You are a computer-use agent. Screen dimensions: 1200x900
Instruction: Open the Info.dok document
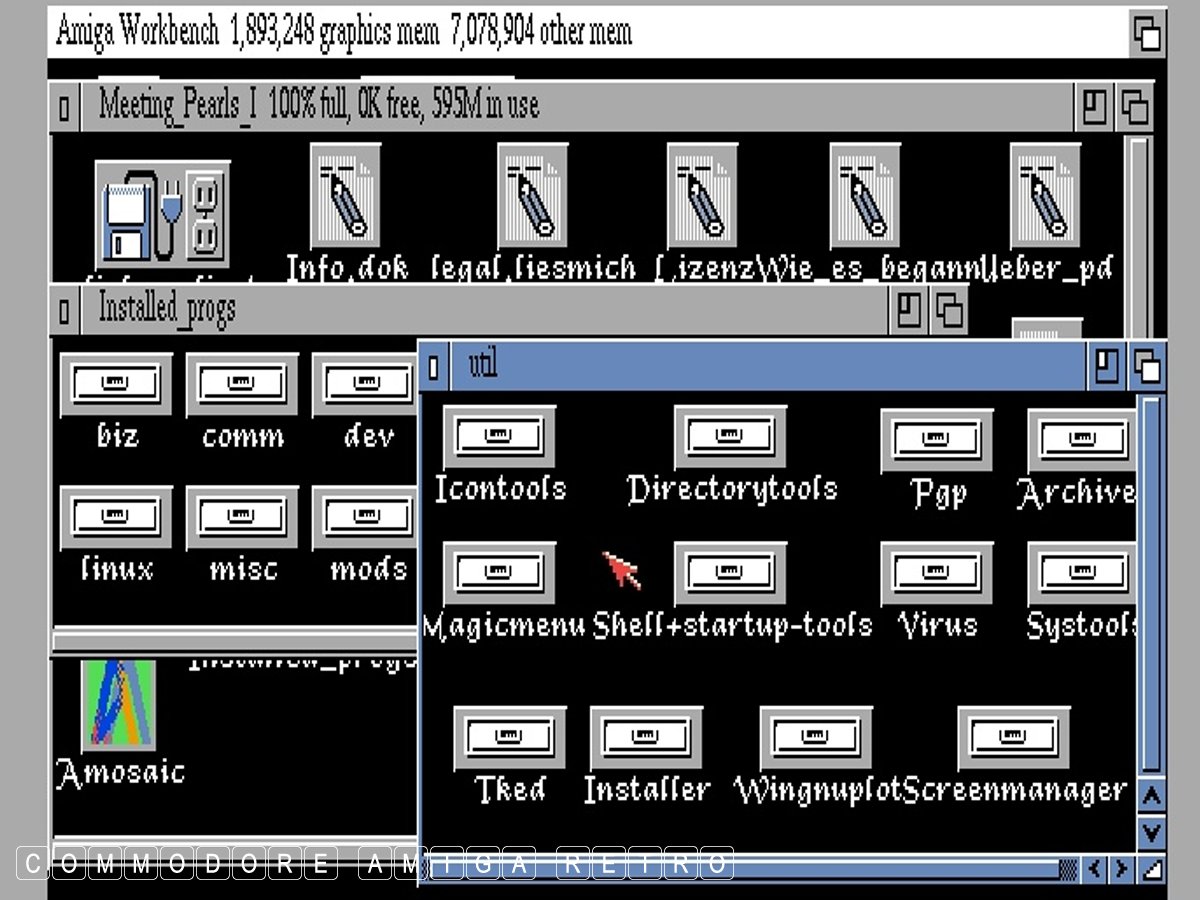(345, 195)
